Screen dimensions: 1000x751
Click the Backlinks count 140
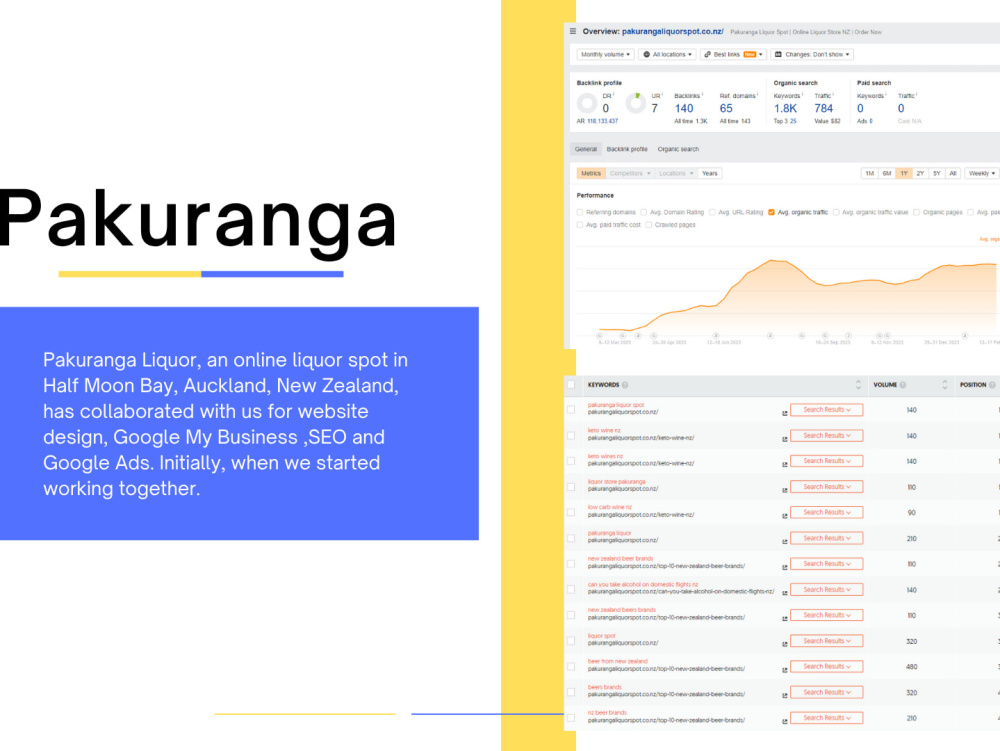tap(684, 108)
